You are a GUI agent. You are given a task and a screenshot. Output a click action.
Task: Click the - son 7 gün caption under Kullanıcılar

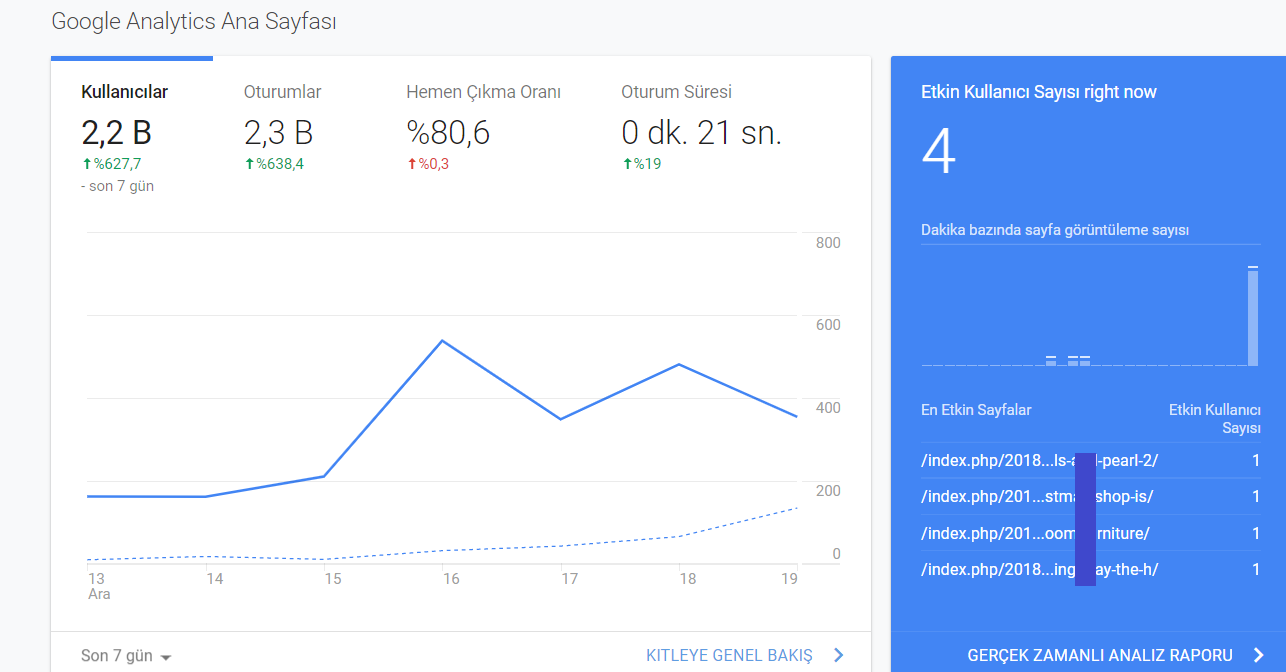[x=117, y=186]
